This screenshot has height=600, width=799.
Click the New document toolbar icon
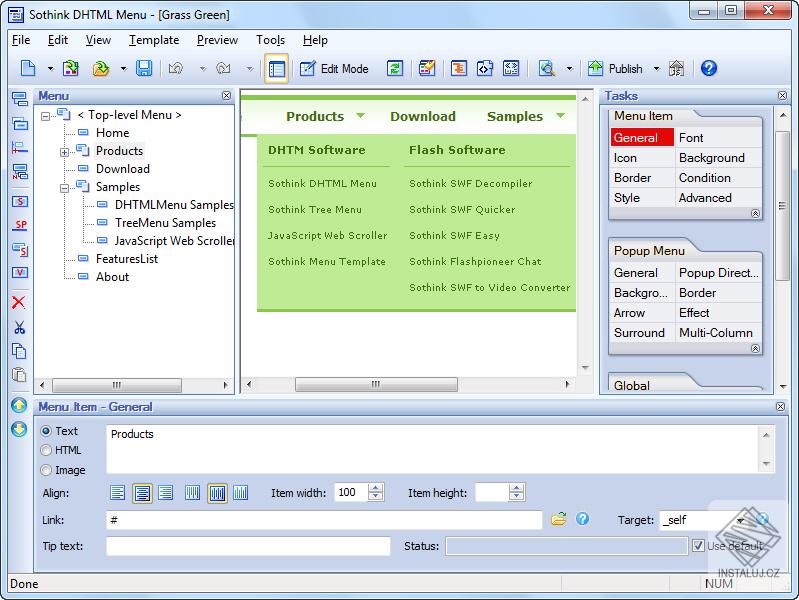pos(28,69)
